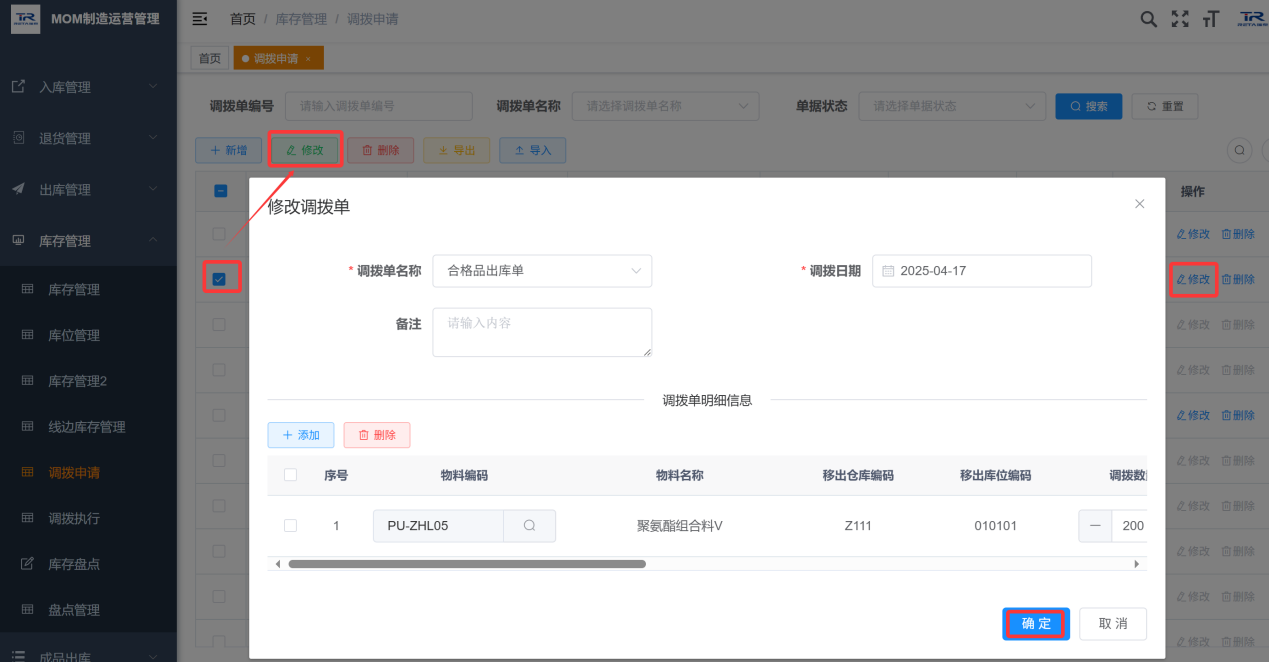Expand 入库管理 using its chevron
Viewport: 1269px width, 662px height.
(153, 86)
